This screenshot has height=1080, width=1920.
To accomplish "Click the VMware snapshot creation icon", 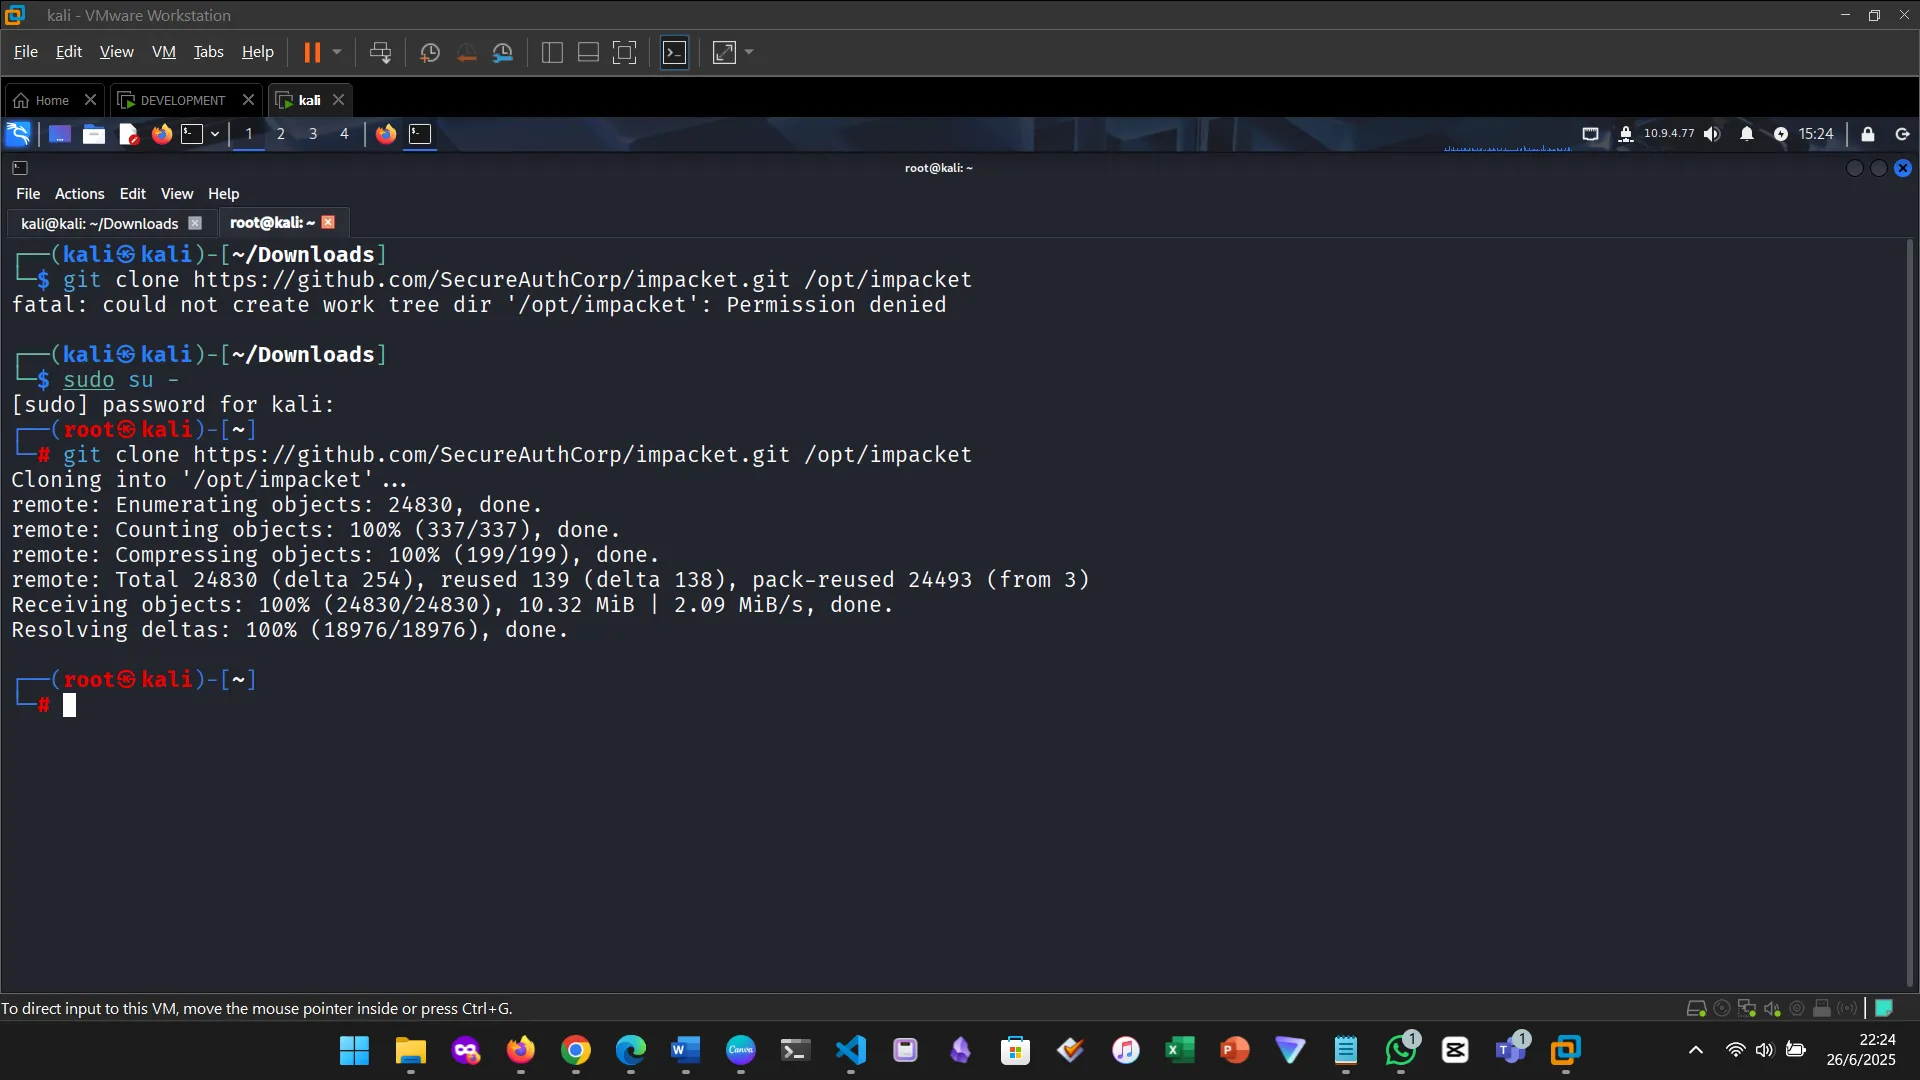I will click(429, 52).
